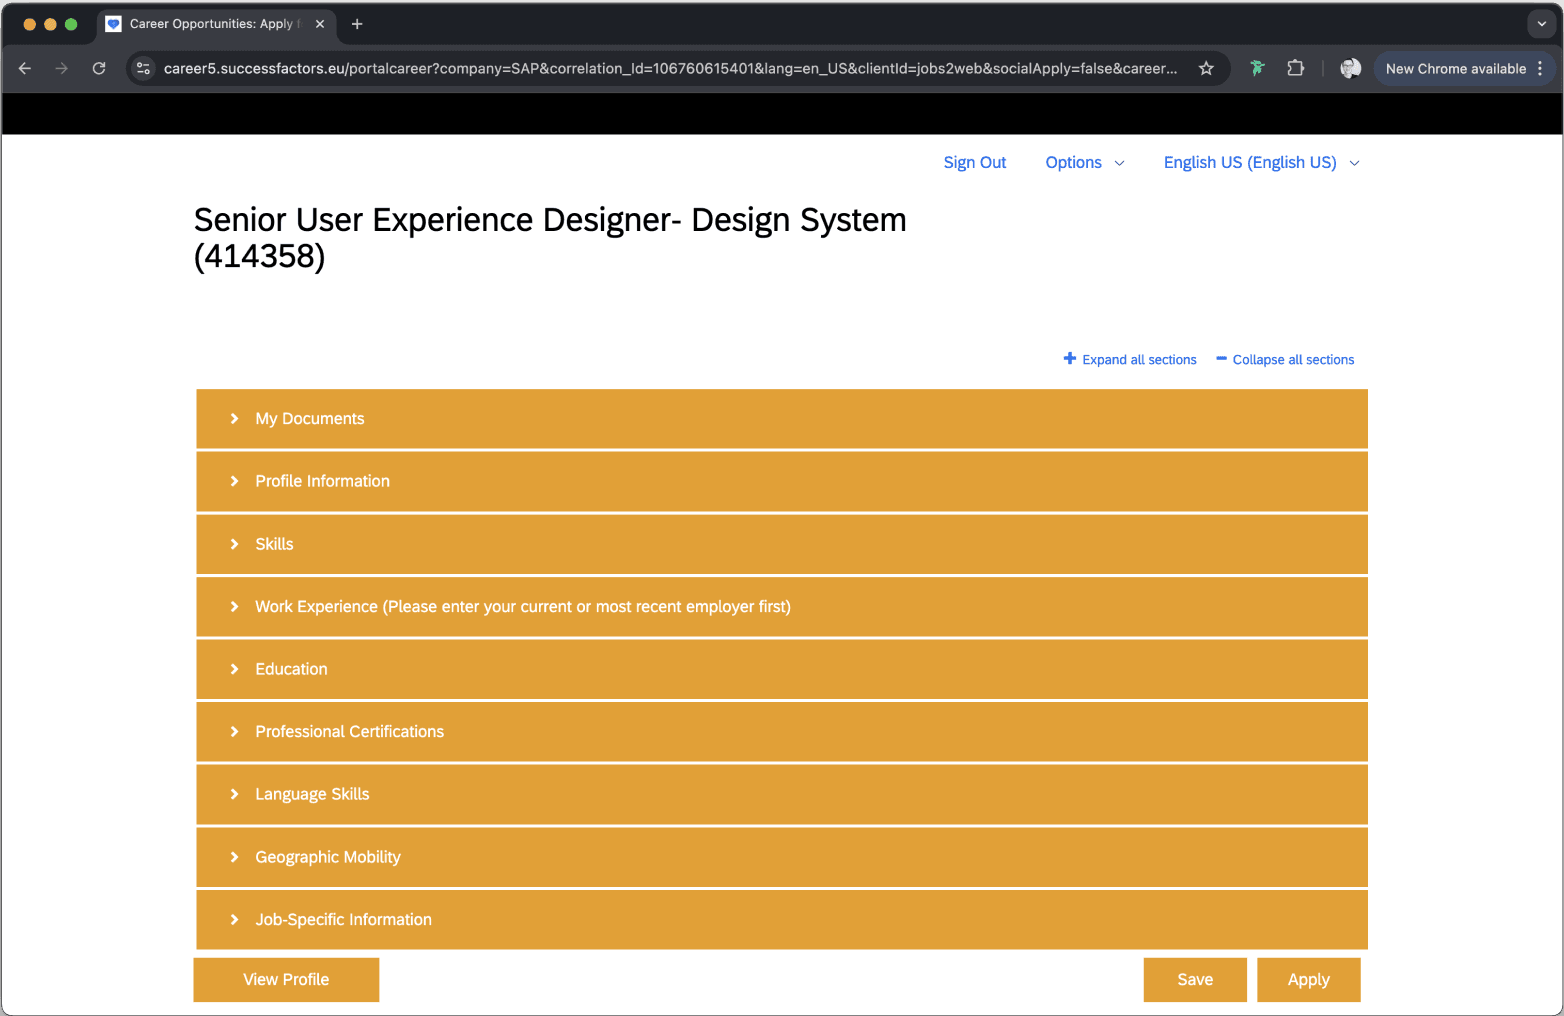Open the browser extensions puzzle icon
Screen dimensions: 1564x1016
click(x=1295, y=68)
